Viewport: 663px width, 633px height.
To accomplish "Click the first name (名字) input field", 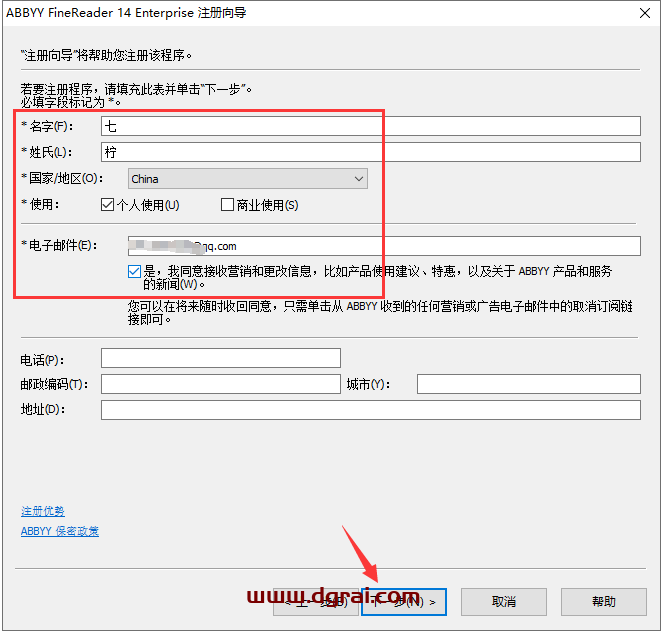I will (370, 126).
